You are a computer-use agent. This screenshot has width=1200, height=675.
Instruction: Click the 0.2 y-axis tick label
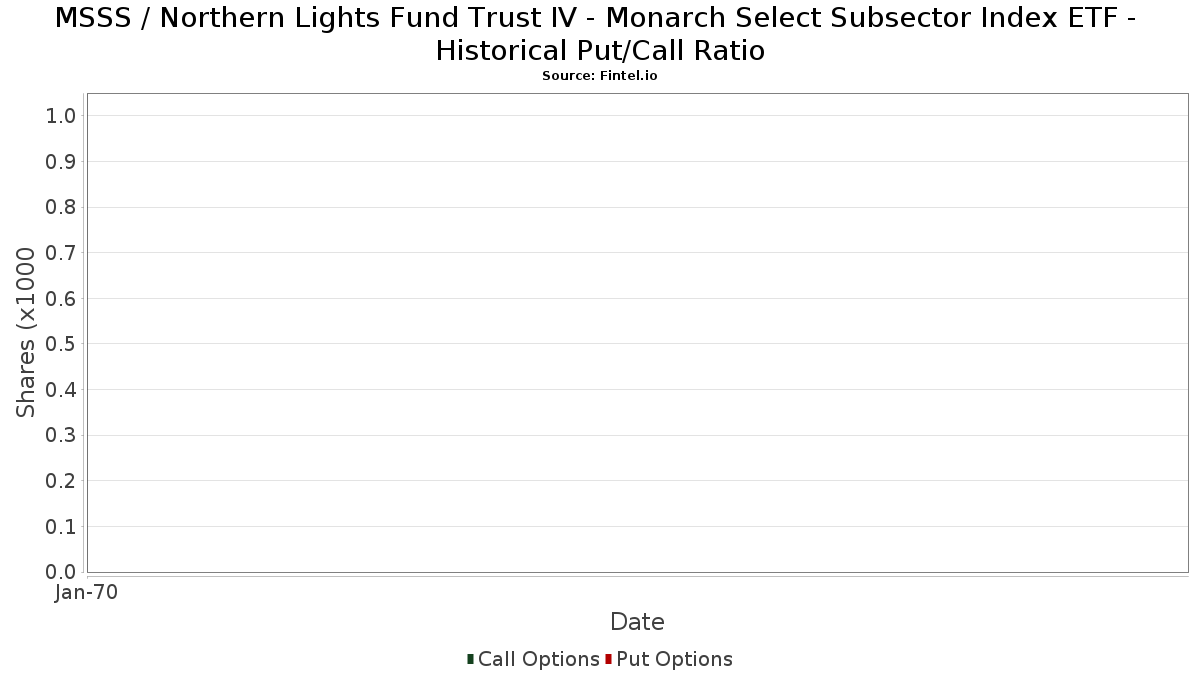[61, 481]
